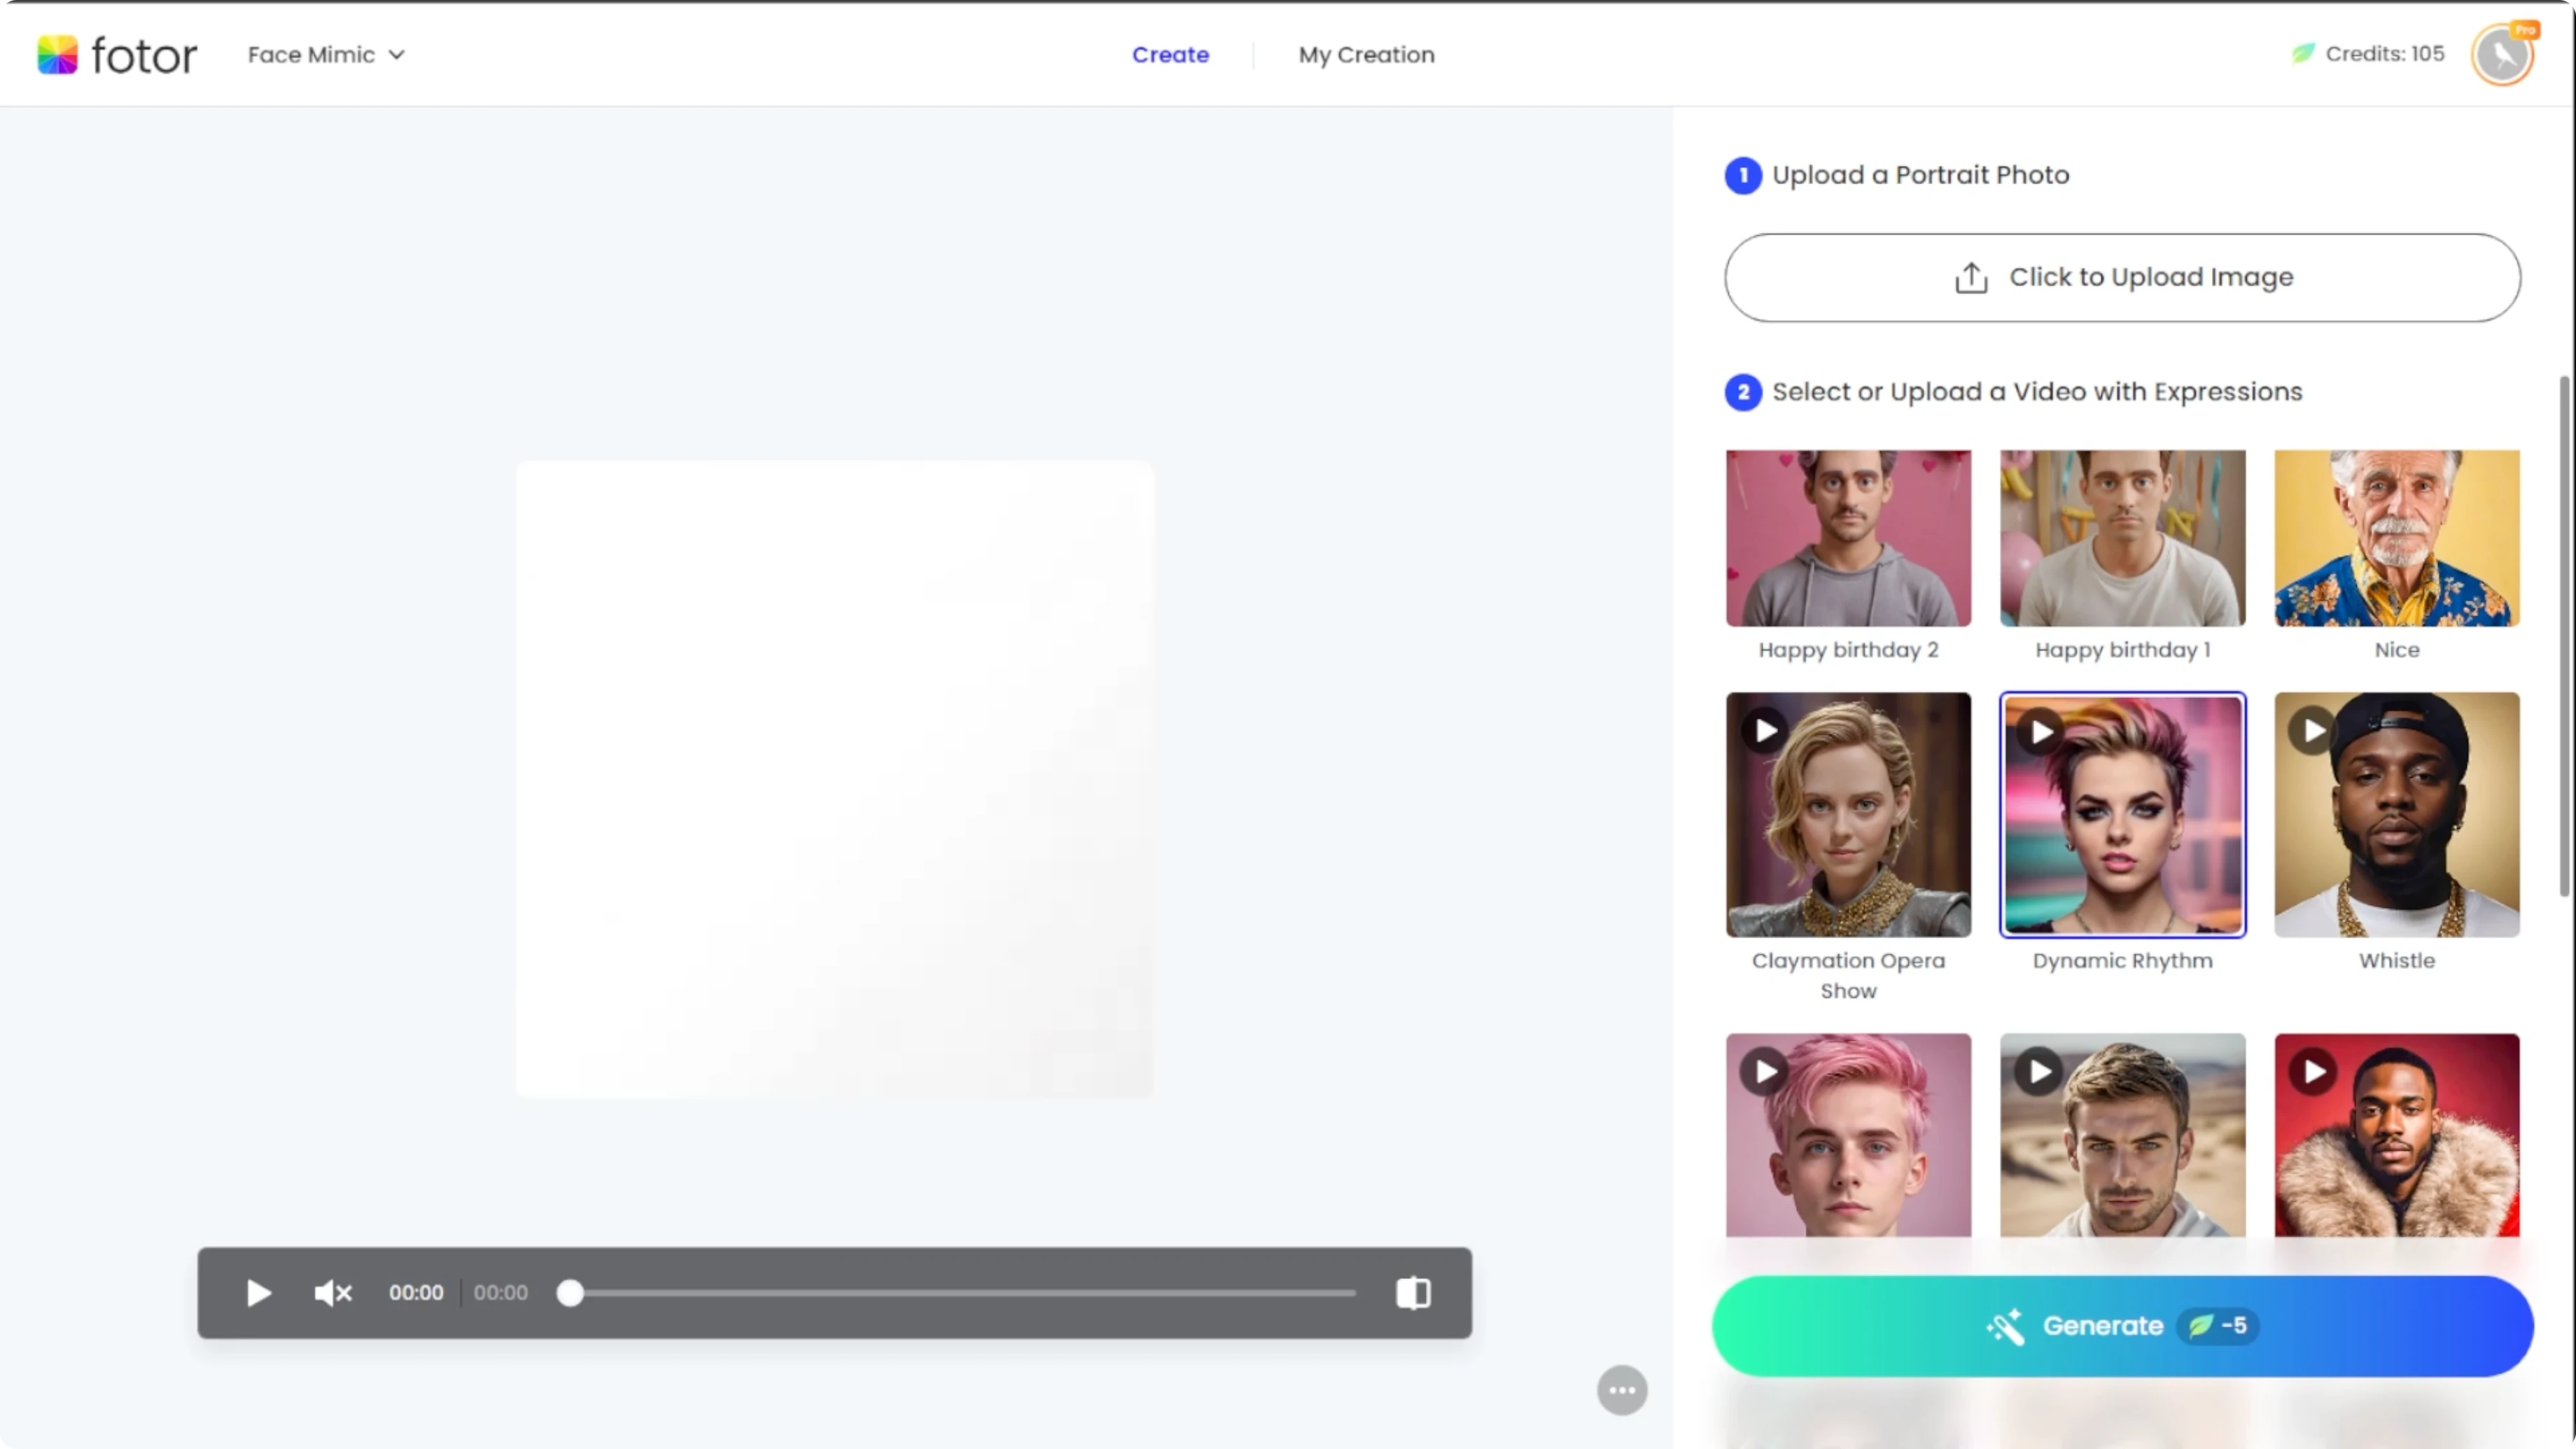Toggle the compare view icon in player
Viewport: 2576px width, 1449px height.
1413,1293
